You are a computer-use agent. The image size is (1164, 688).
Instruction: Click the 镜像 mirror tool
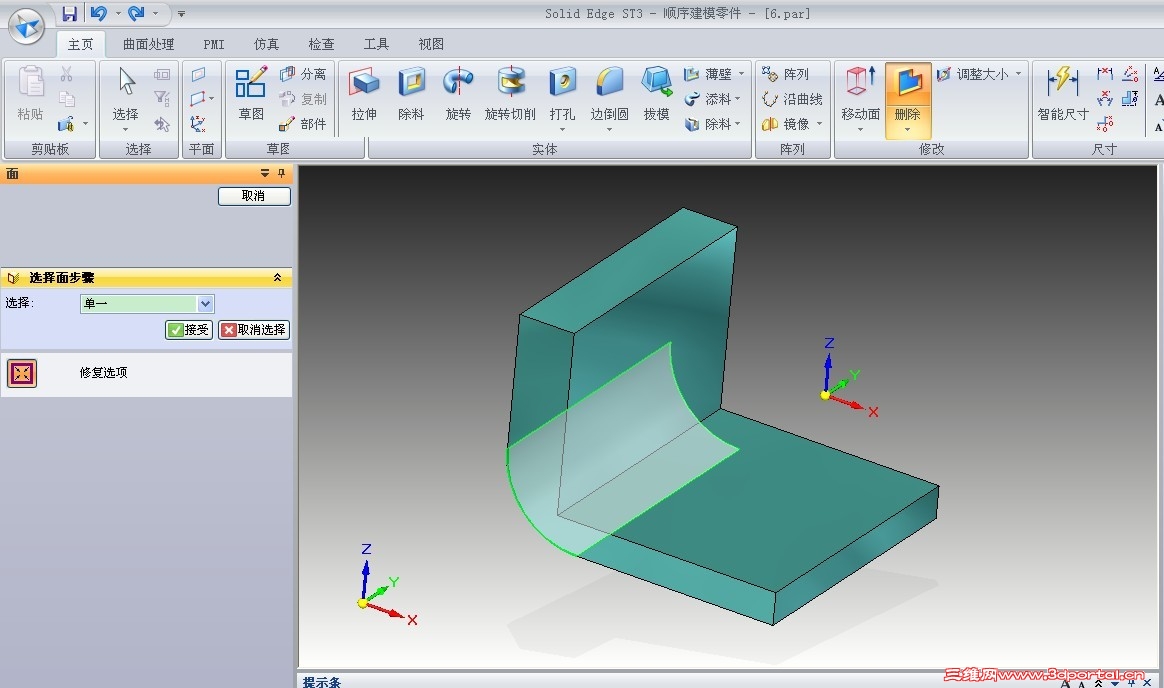tap(785, 124)
